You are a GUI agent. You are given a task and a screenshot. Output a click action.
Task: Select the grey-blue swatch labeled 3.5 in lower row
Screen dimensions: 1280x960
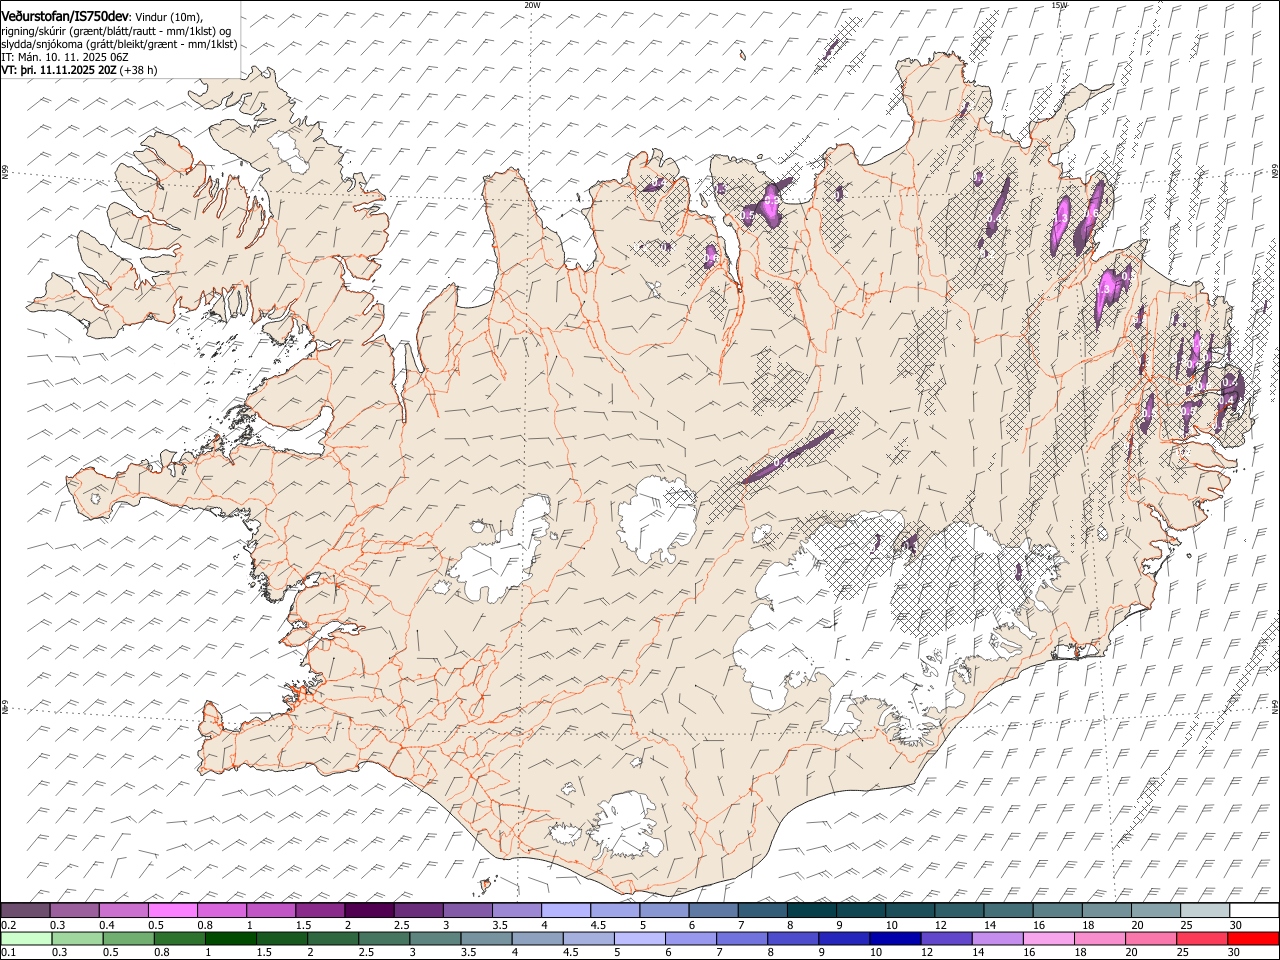pos(486,938)
